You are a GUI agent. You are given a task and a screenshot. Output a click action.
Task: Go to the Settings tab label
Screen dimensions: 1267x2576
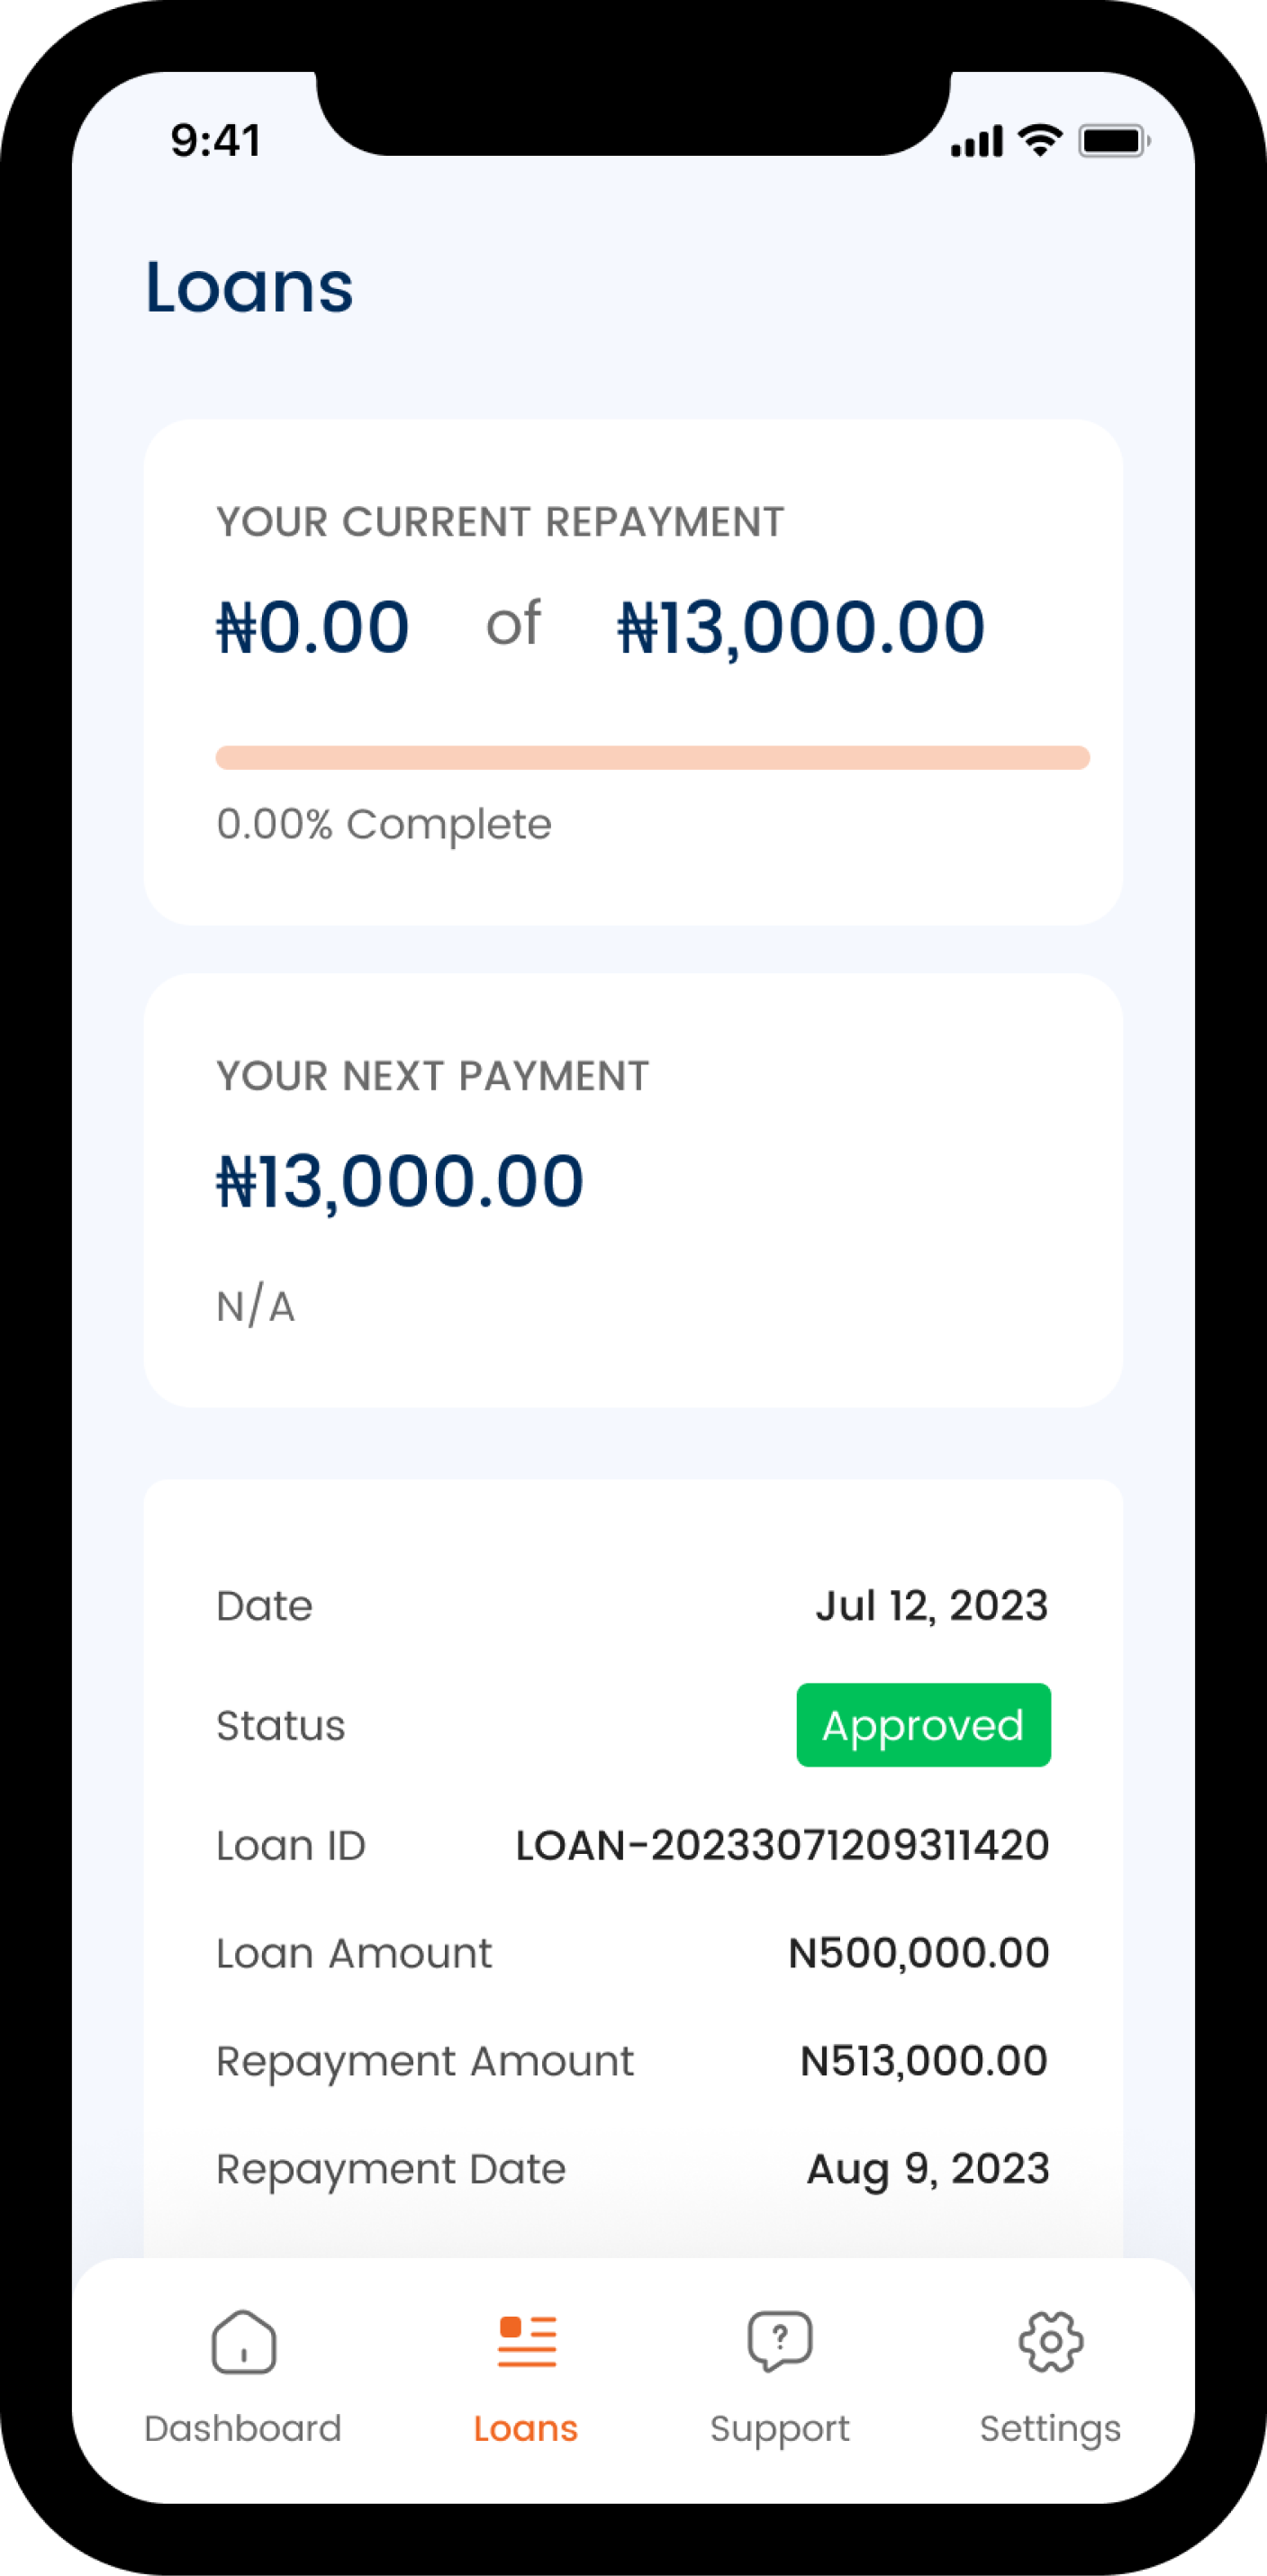pyautogui.click(x=1050, y=2428)
